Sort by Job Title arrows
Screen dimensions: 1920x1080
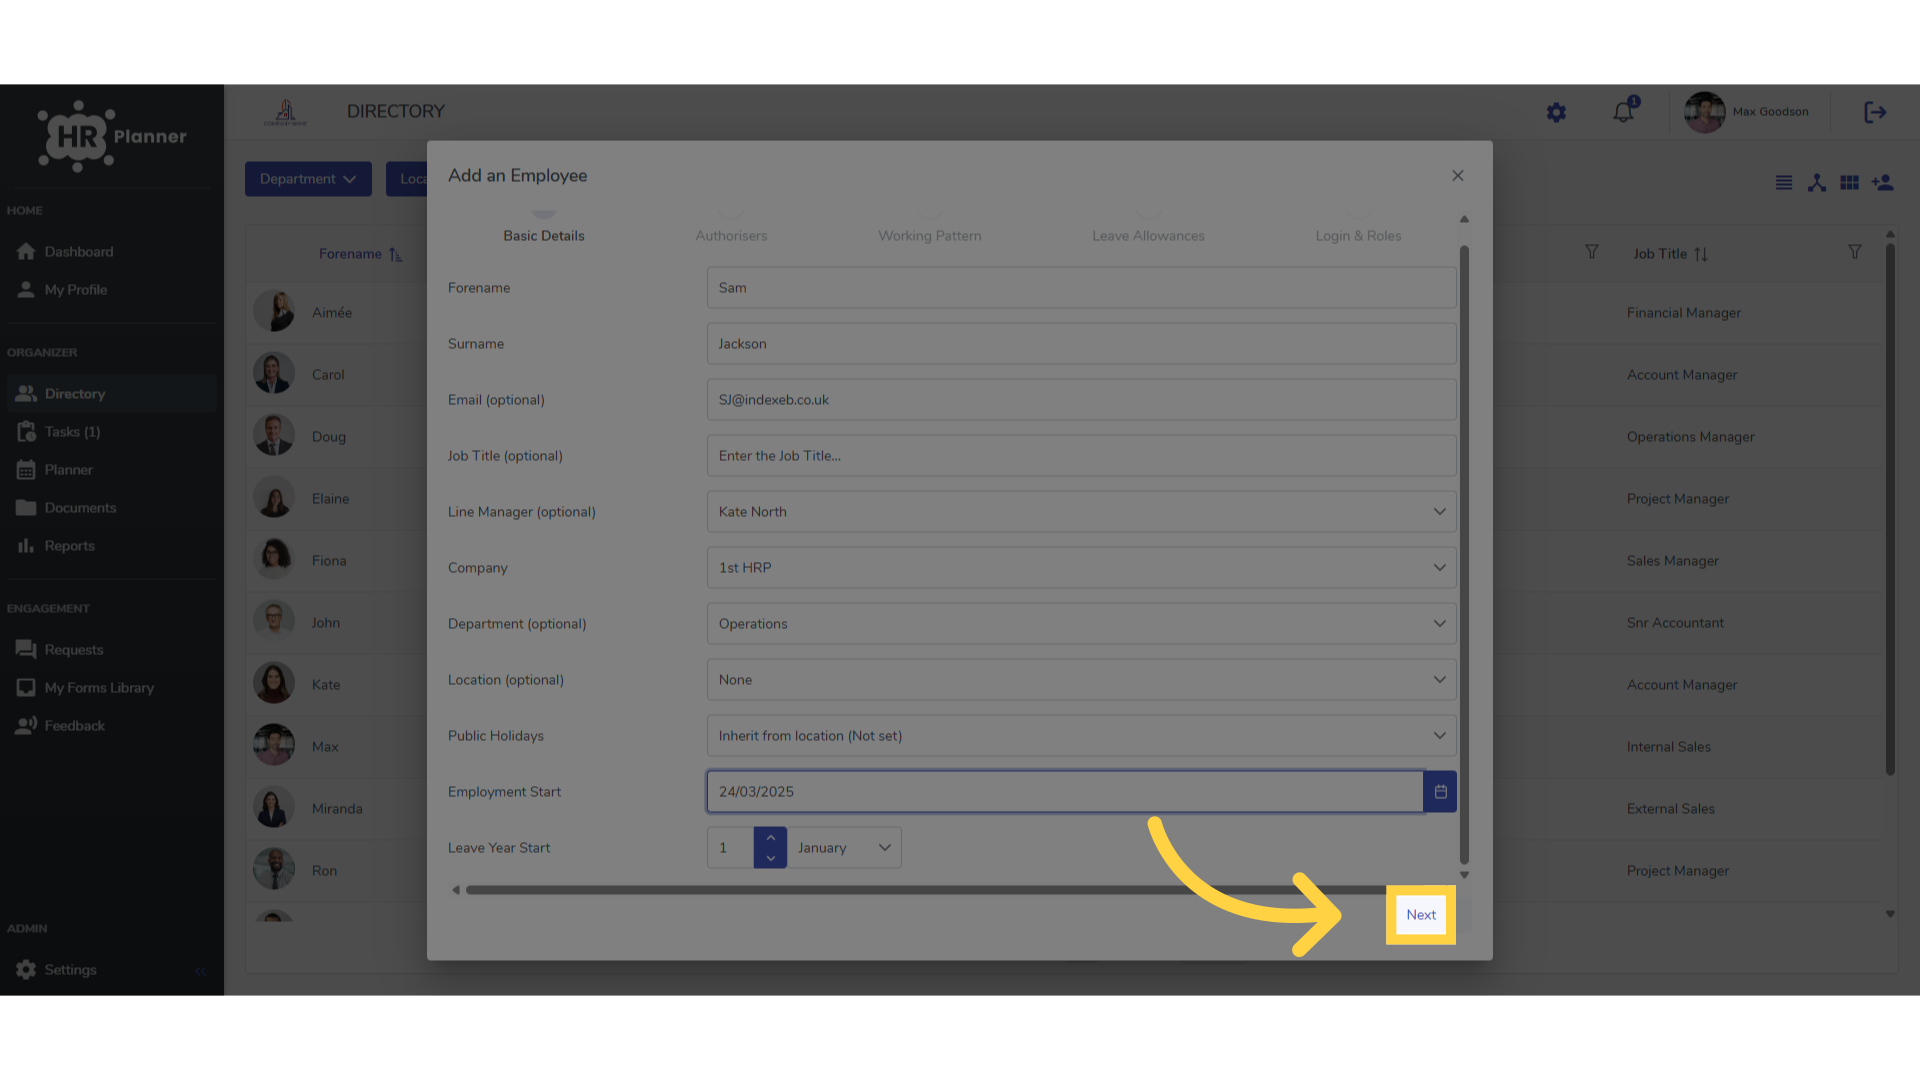(x=1701, y=254)
